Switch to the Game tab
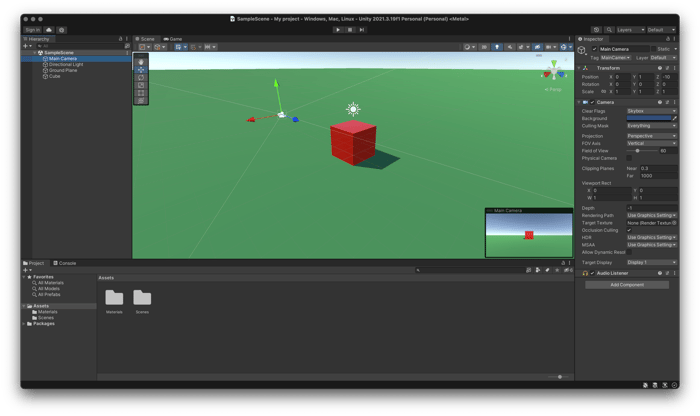This screenshot has width=700, height=416. [x=173, y=39]
